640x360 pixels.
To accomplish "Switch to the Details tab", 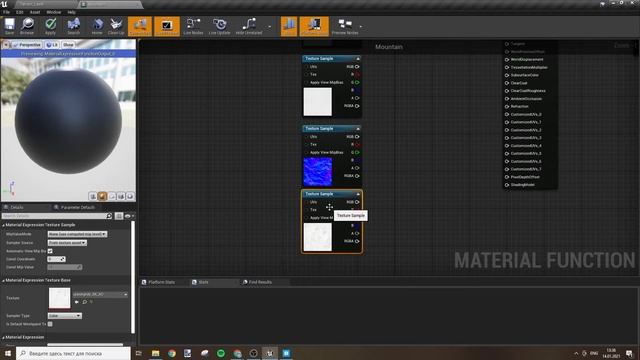I will coord(17,207).
